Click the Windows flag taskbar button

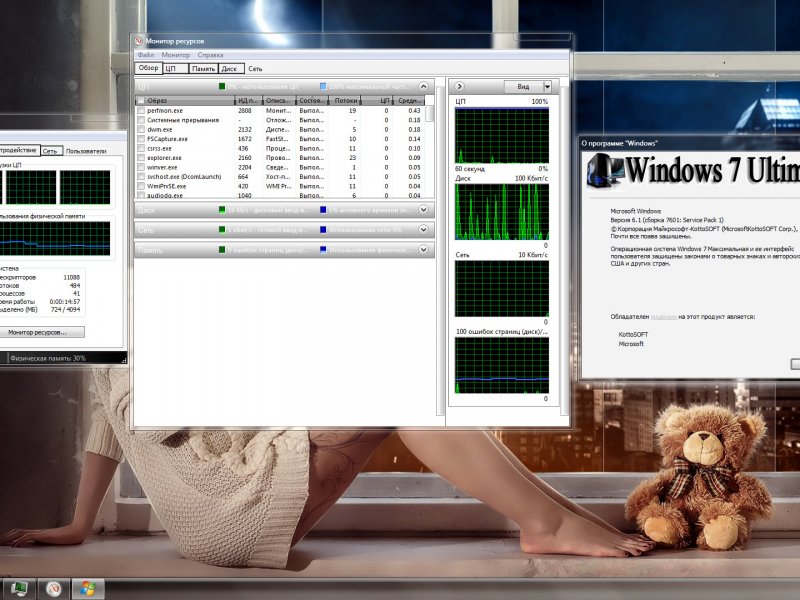coord(88,589)
